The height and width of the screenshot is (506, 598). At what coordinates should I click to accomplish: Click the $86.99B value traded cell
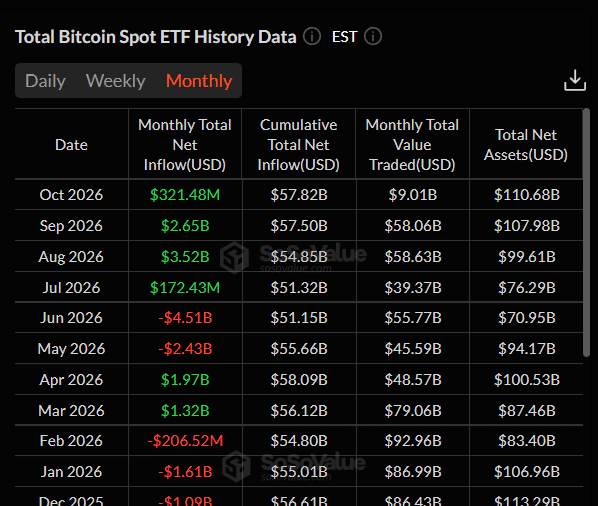pos(413,472)
